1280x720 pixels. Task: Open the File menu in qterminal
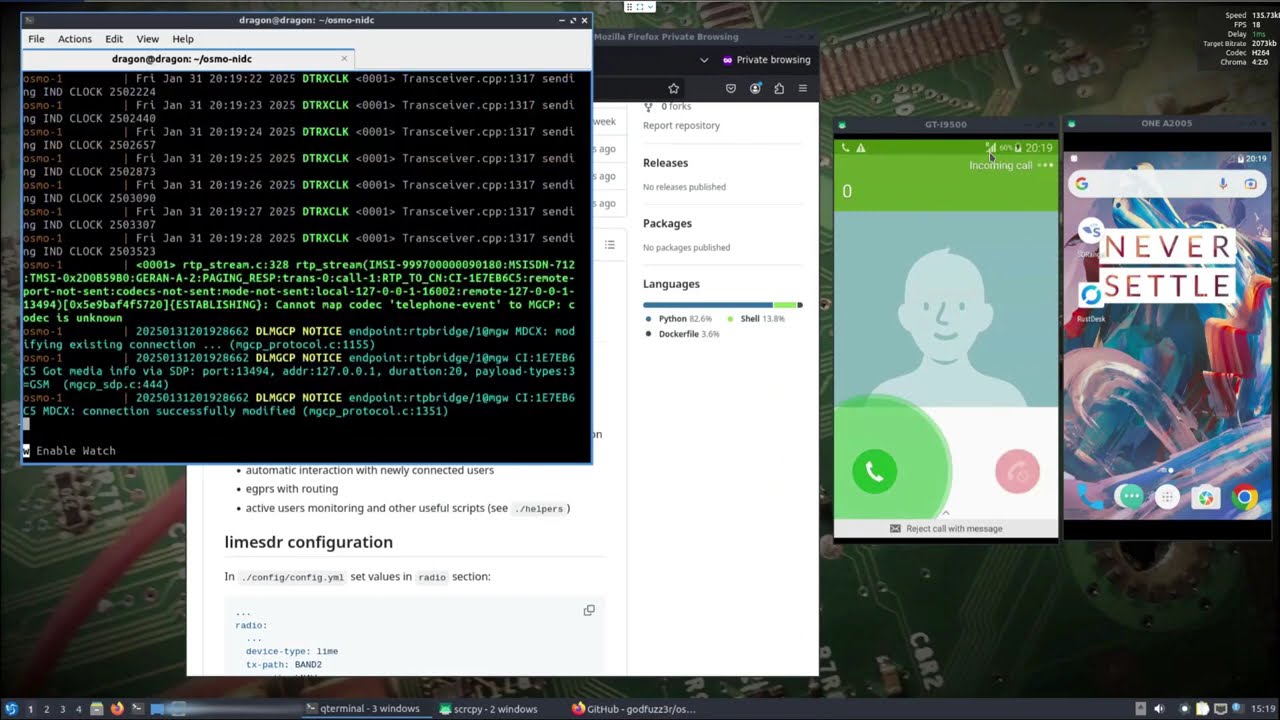click(x=36, y=39)
